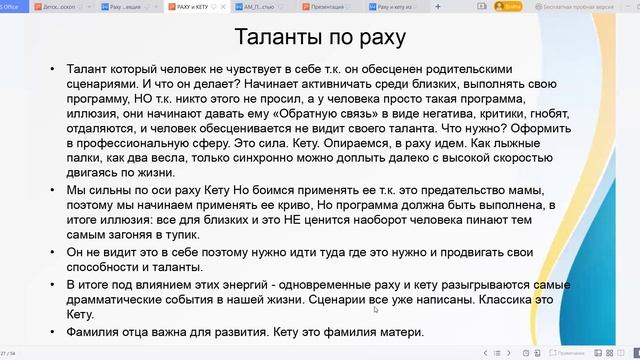Switch to the 'Презентация' tab

tap(331, 7)
